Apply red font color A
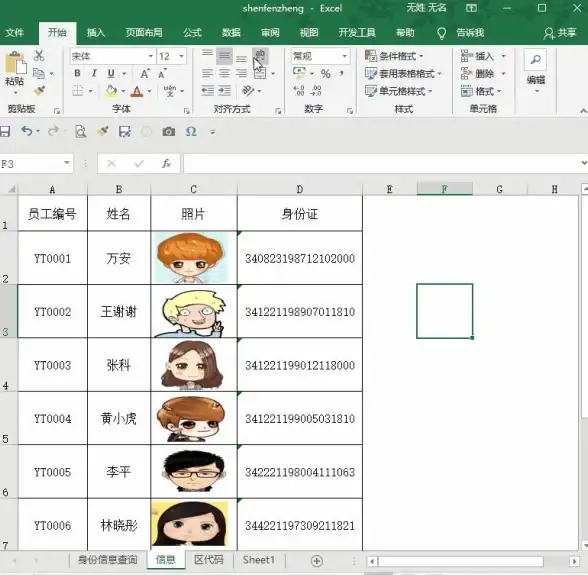The height and width of the screenshot is (575, 588). 137,91
